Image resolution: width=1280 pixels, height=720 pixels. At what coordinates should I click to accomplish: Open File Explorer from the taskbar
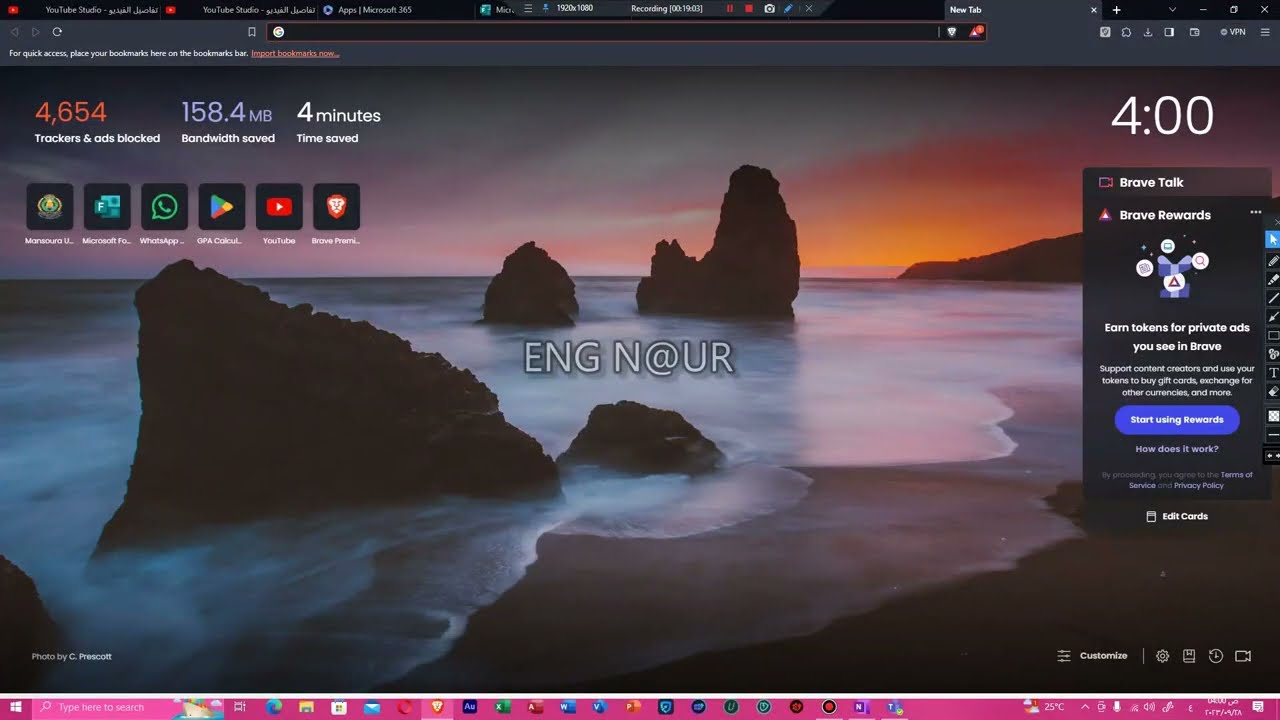point(306,707)
